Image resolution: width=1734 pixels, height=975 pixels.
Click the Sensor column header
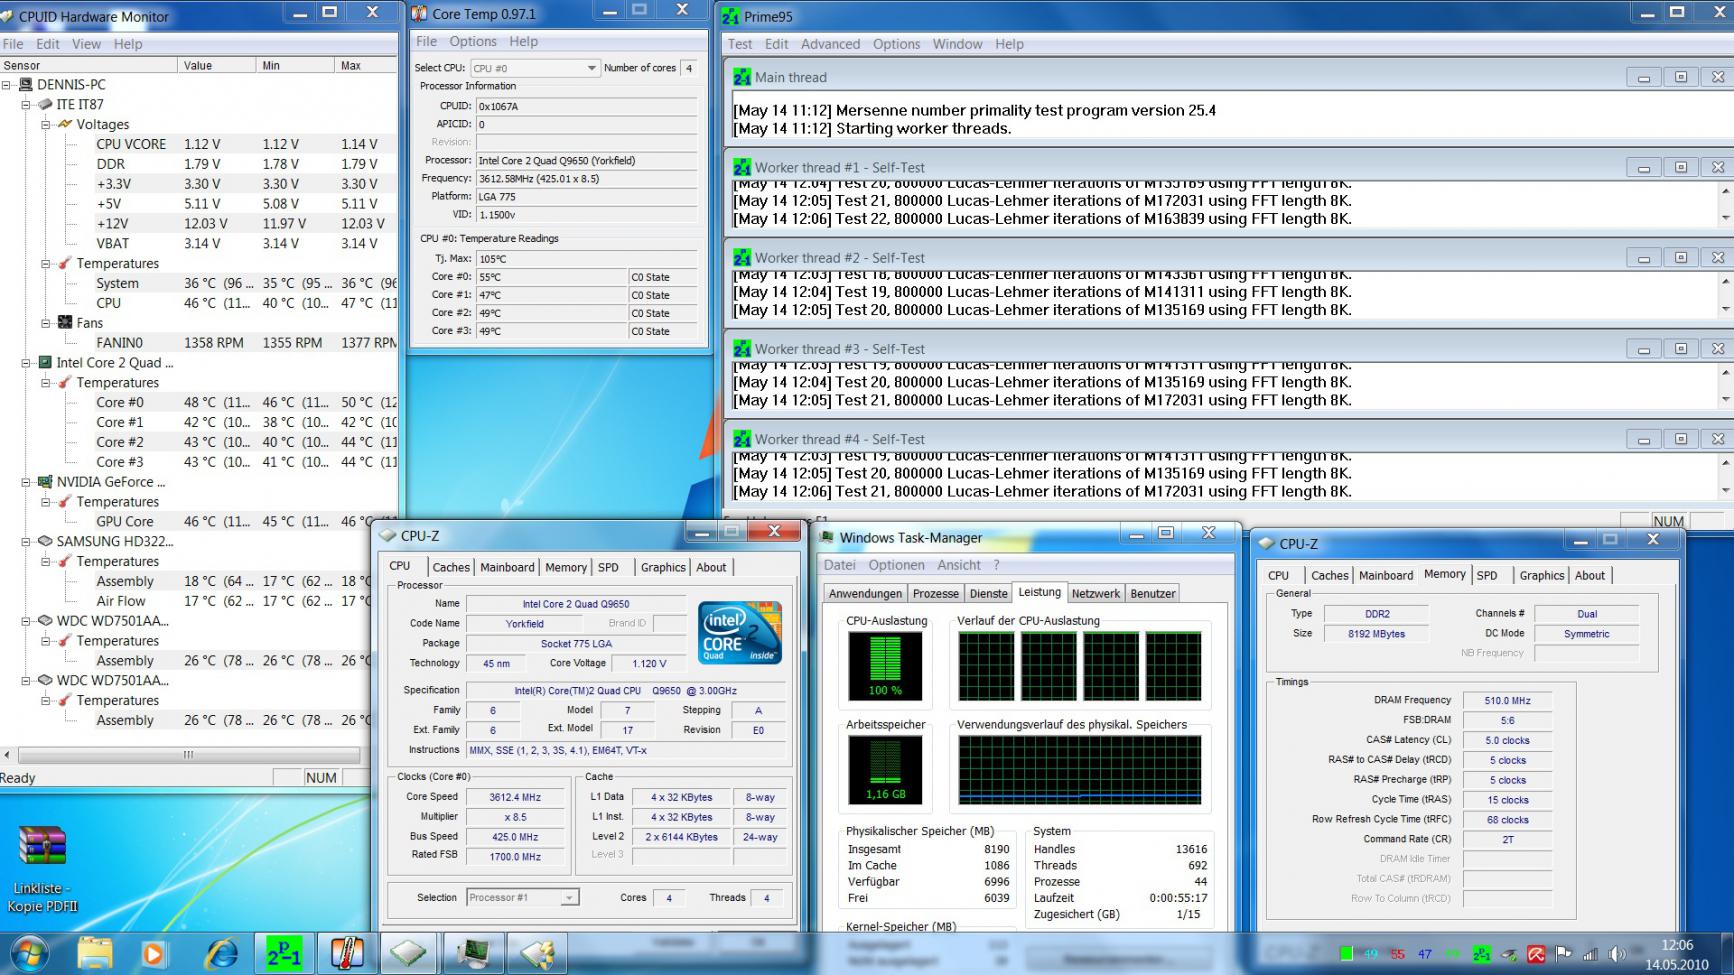[88, 65]
